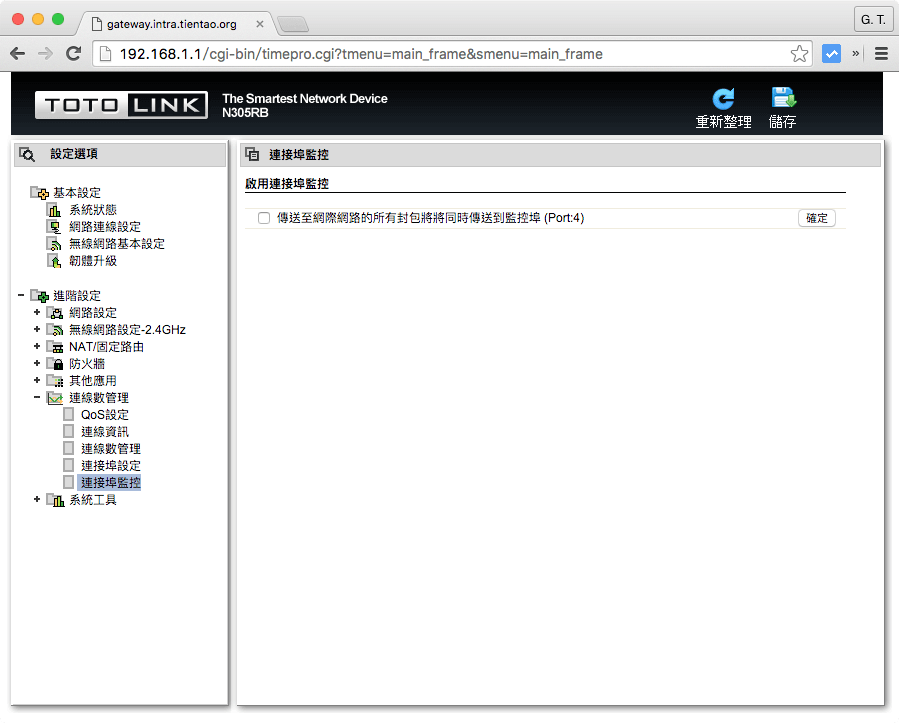Viewport: 899px width, 723px height.
Task: Click the blue checkmark extension icon
Action: click(x=831, y=54)
